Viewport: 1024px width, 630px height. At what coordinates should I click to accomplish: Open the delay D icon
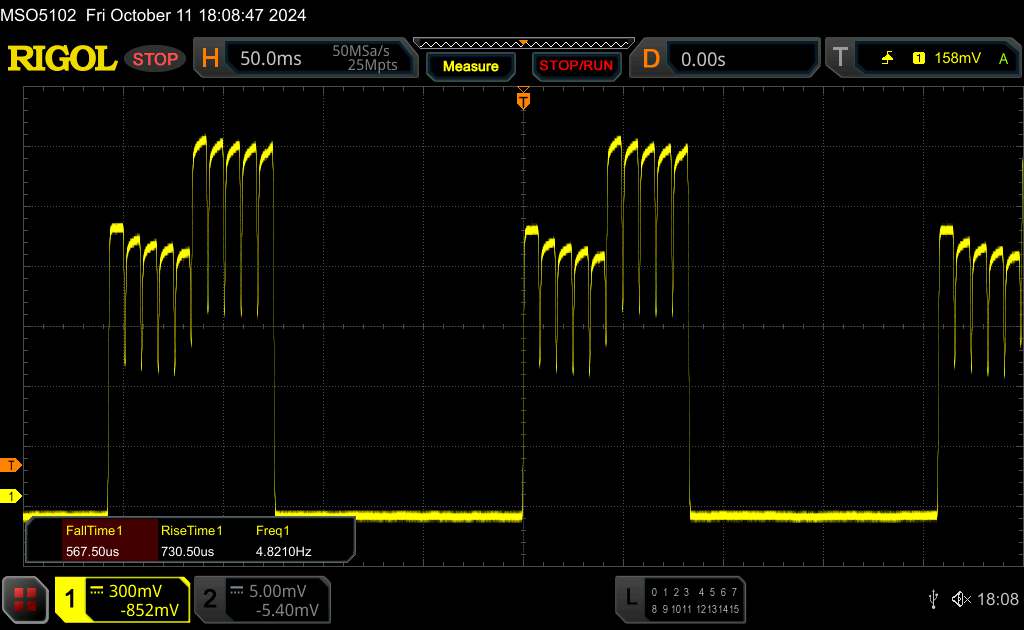[651, 59]
